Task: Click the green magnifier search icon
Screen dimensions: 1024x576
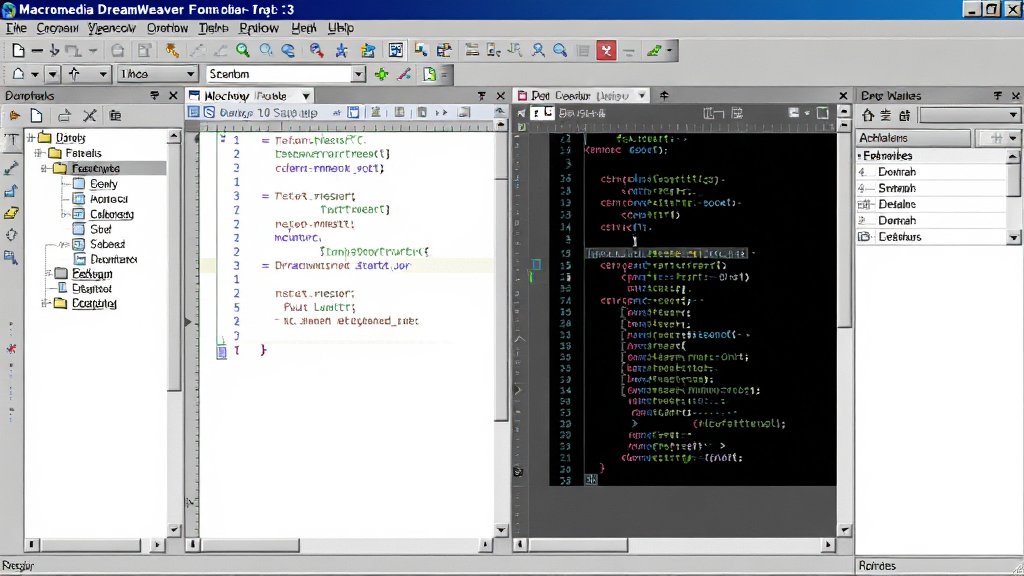Action: tap(242, 50)
